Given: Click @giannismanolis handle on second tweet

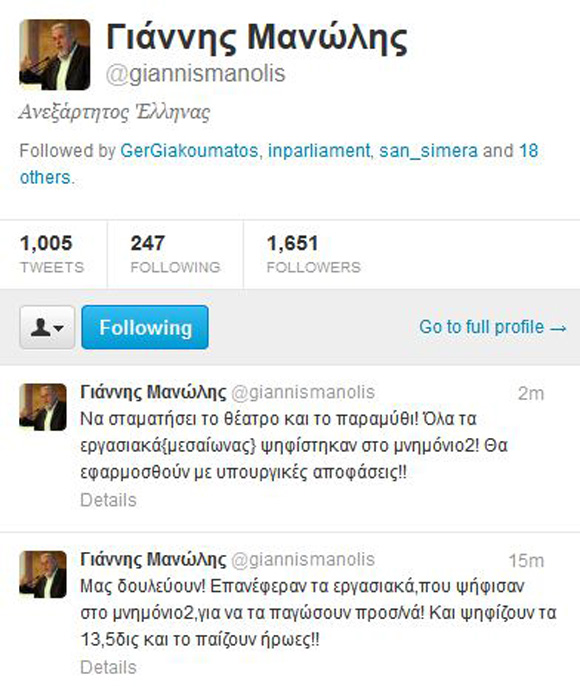Looking at the screenshot, I should click(303, 560).
